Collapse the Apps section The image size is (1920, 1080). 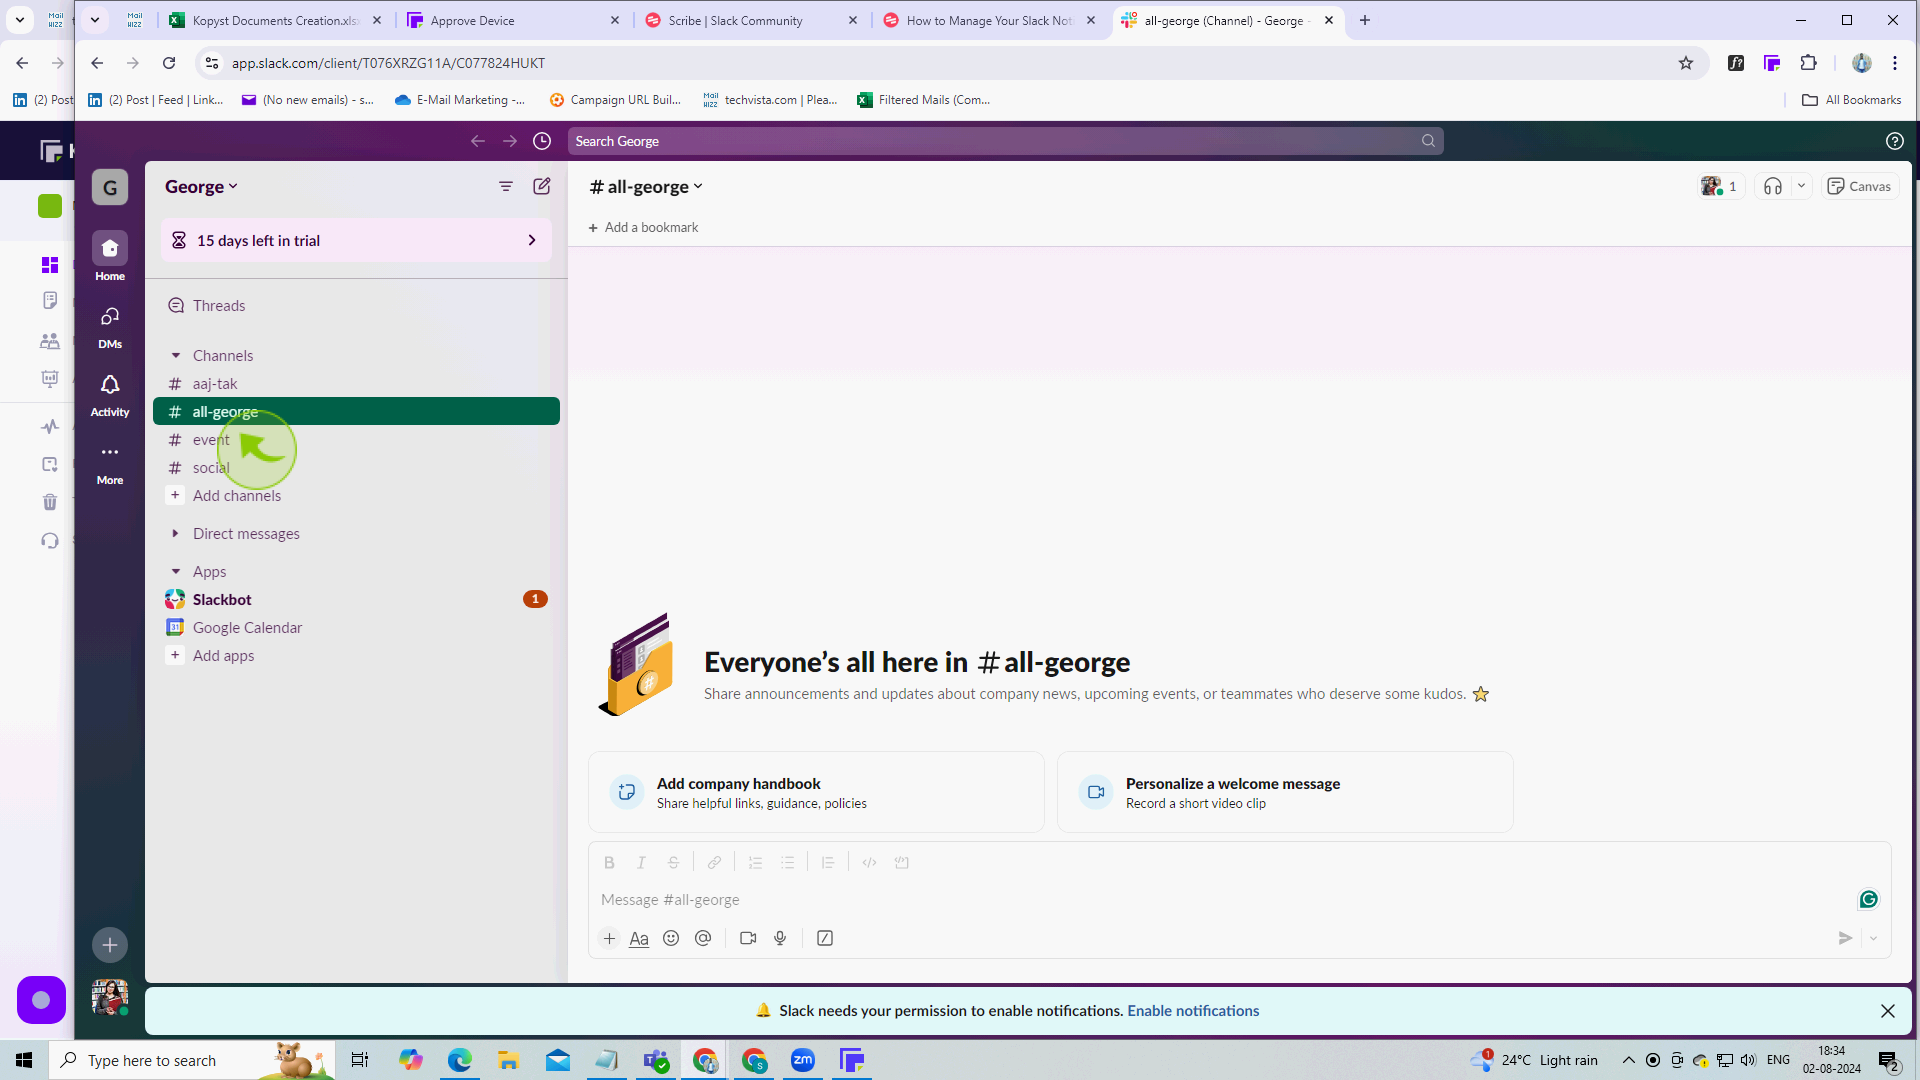[x=176, y=572]
